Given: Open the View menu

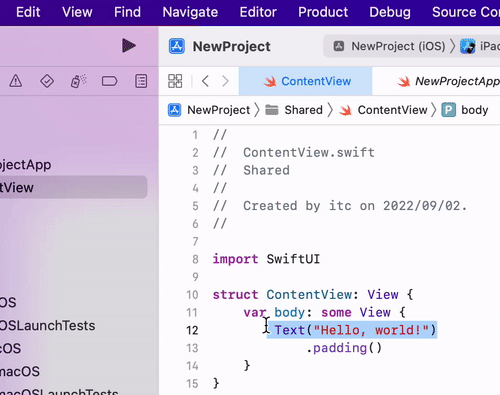Looking at the screenshot, I should 77,12.
